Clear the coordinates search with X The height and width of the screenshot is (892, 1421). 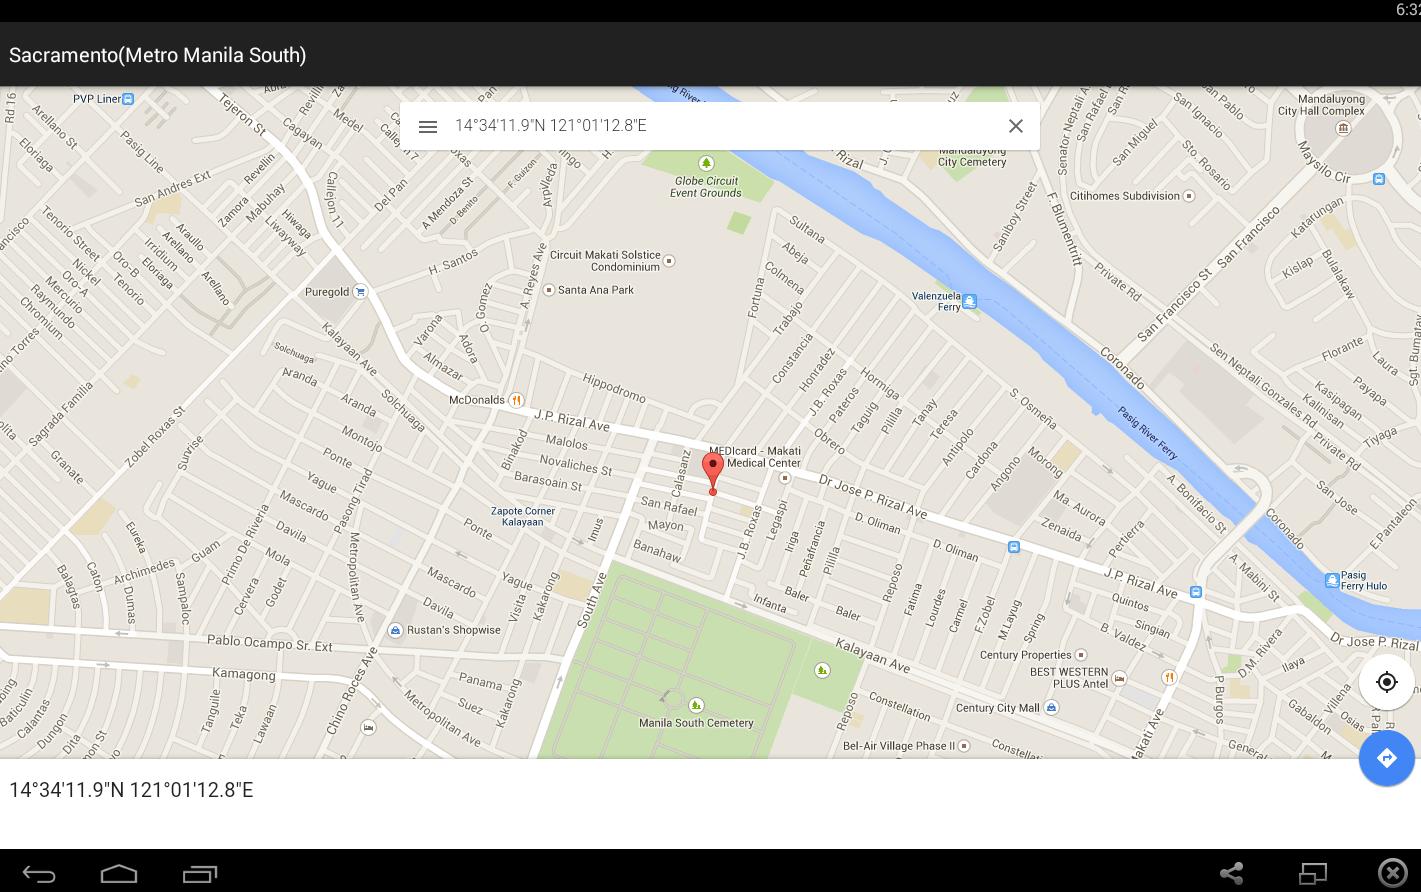pos(1015,126)
